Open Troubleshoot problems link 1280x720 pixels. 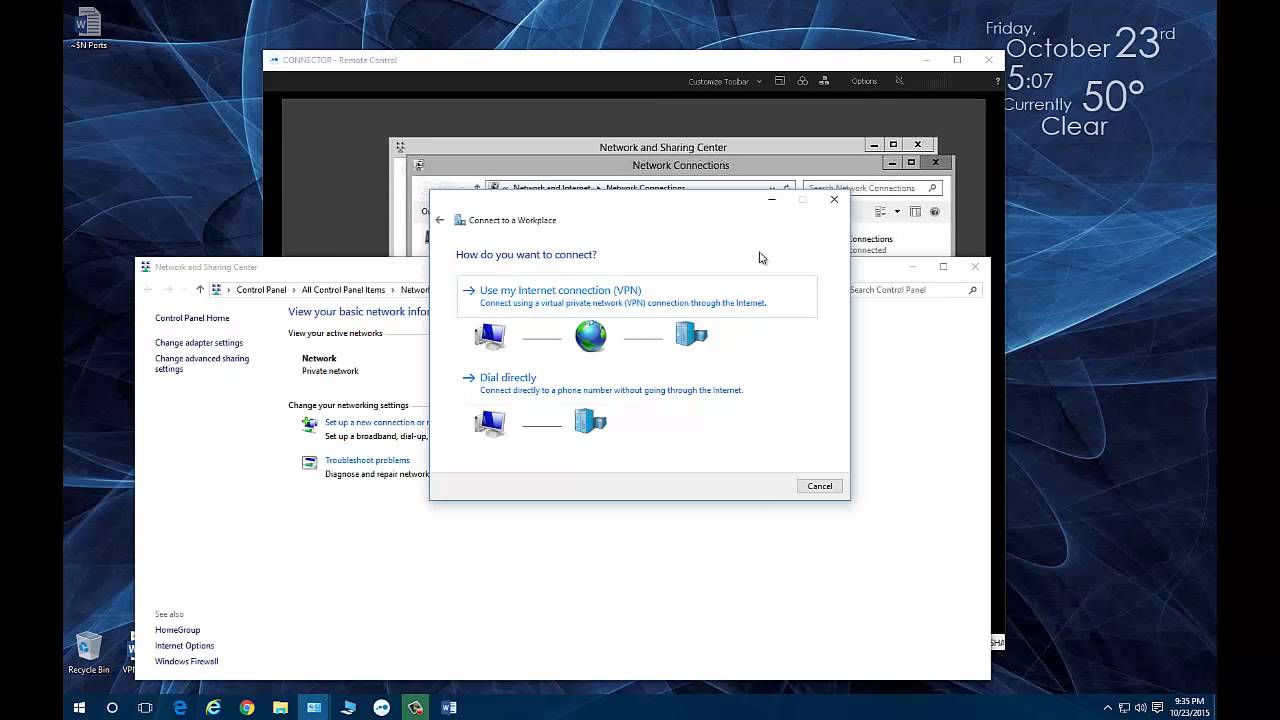coord(367,461)
